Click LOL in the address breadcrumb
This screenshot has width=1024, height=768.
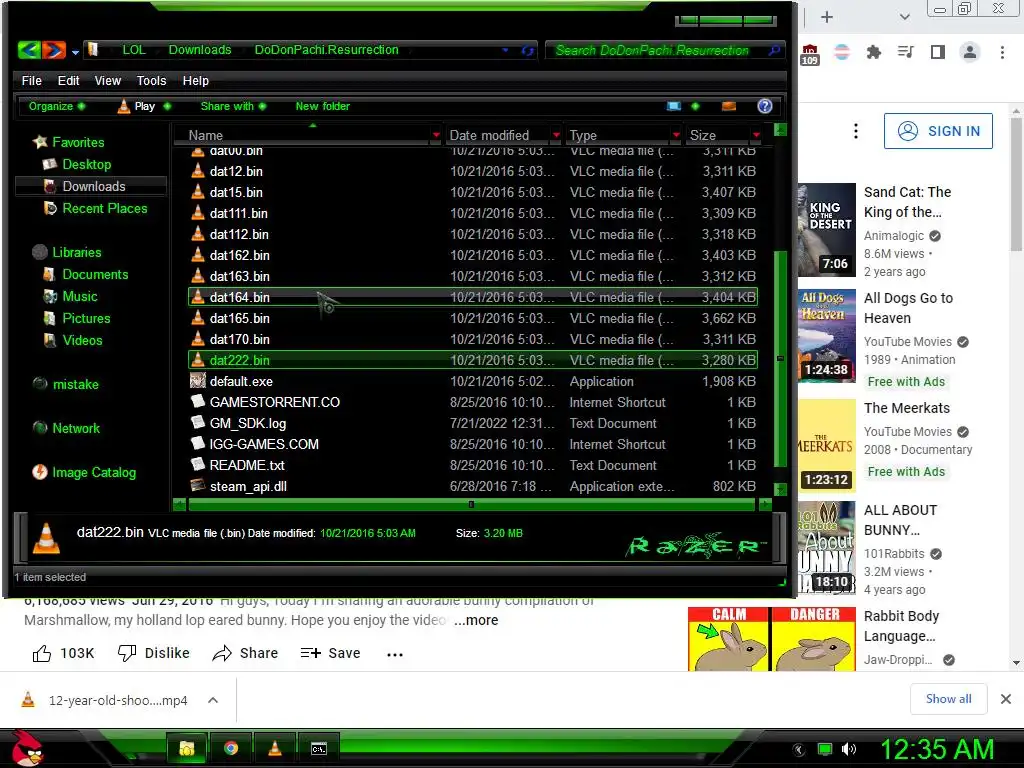[x=134, y=50]
